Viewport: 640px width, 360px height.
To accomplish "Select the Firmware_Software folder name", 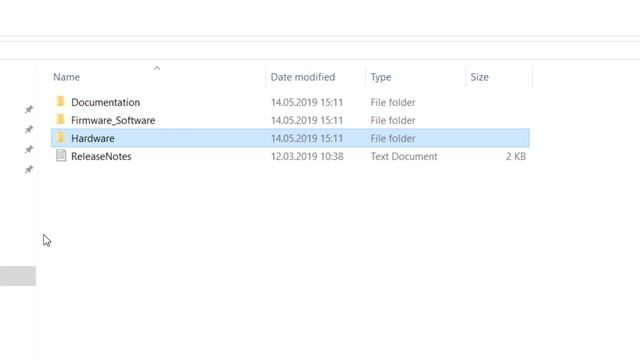I will pyautogui.click(x=113, y=120).
